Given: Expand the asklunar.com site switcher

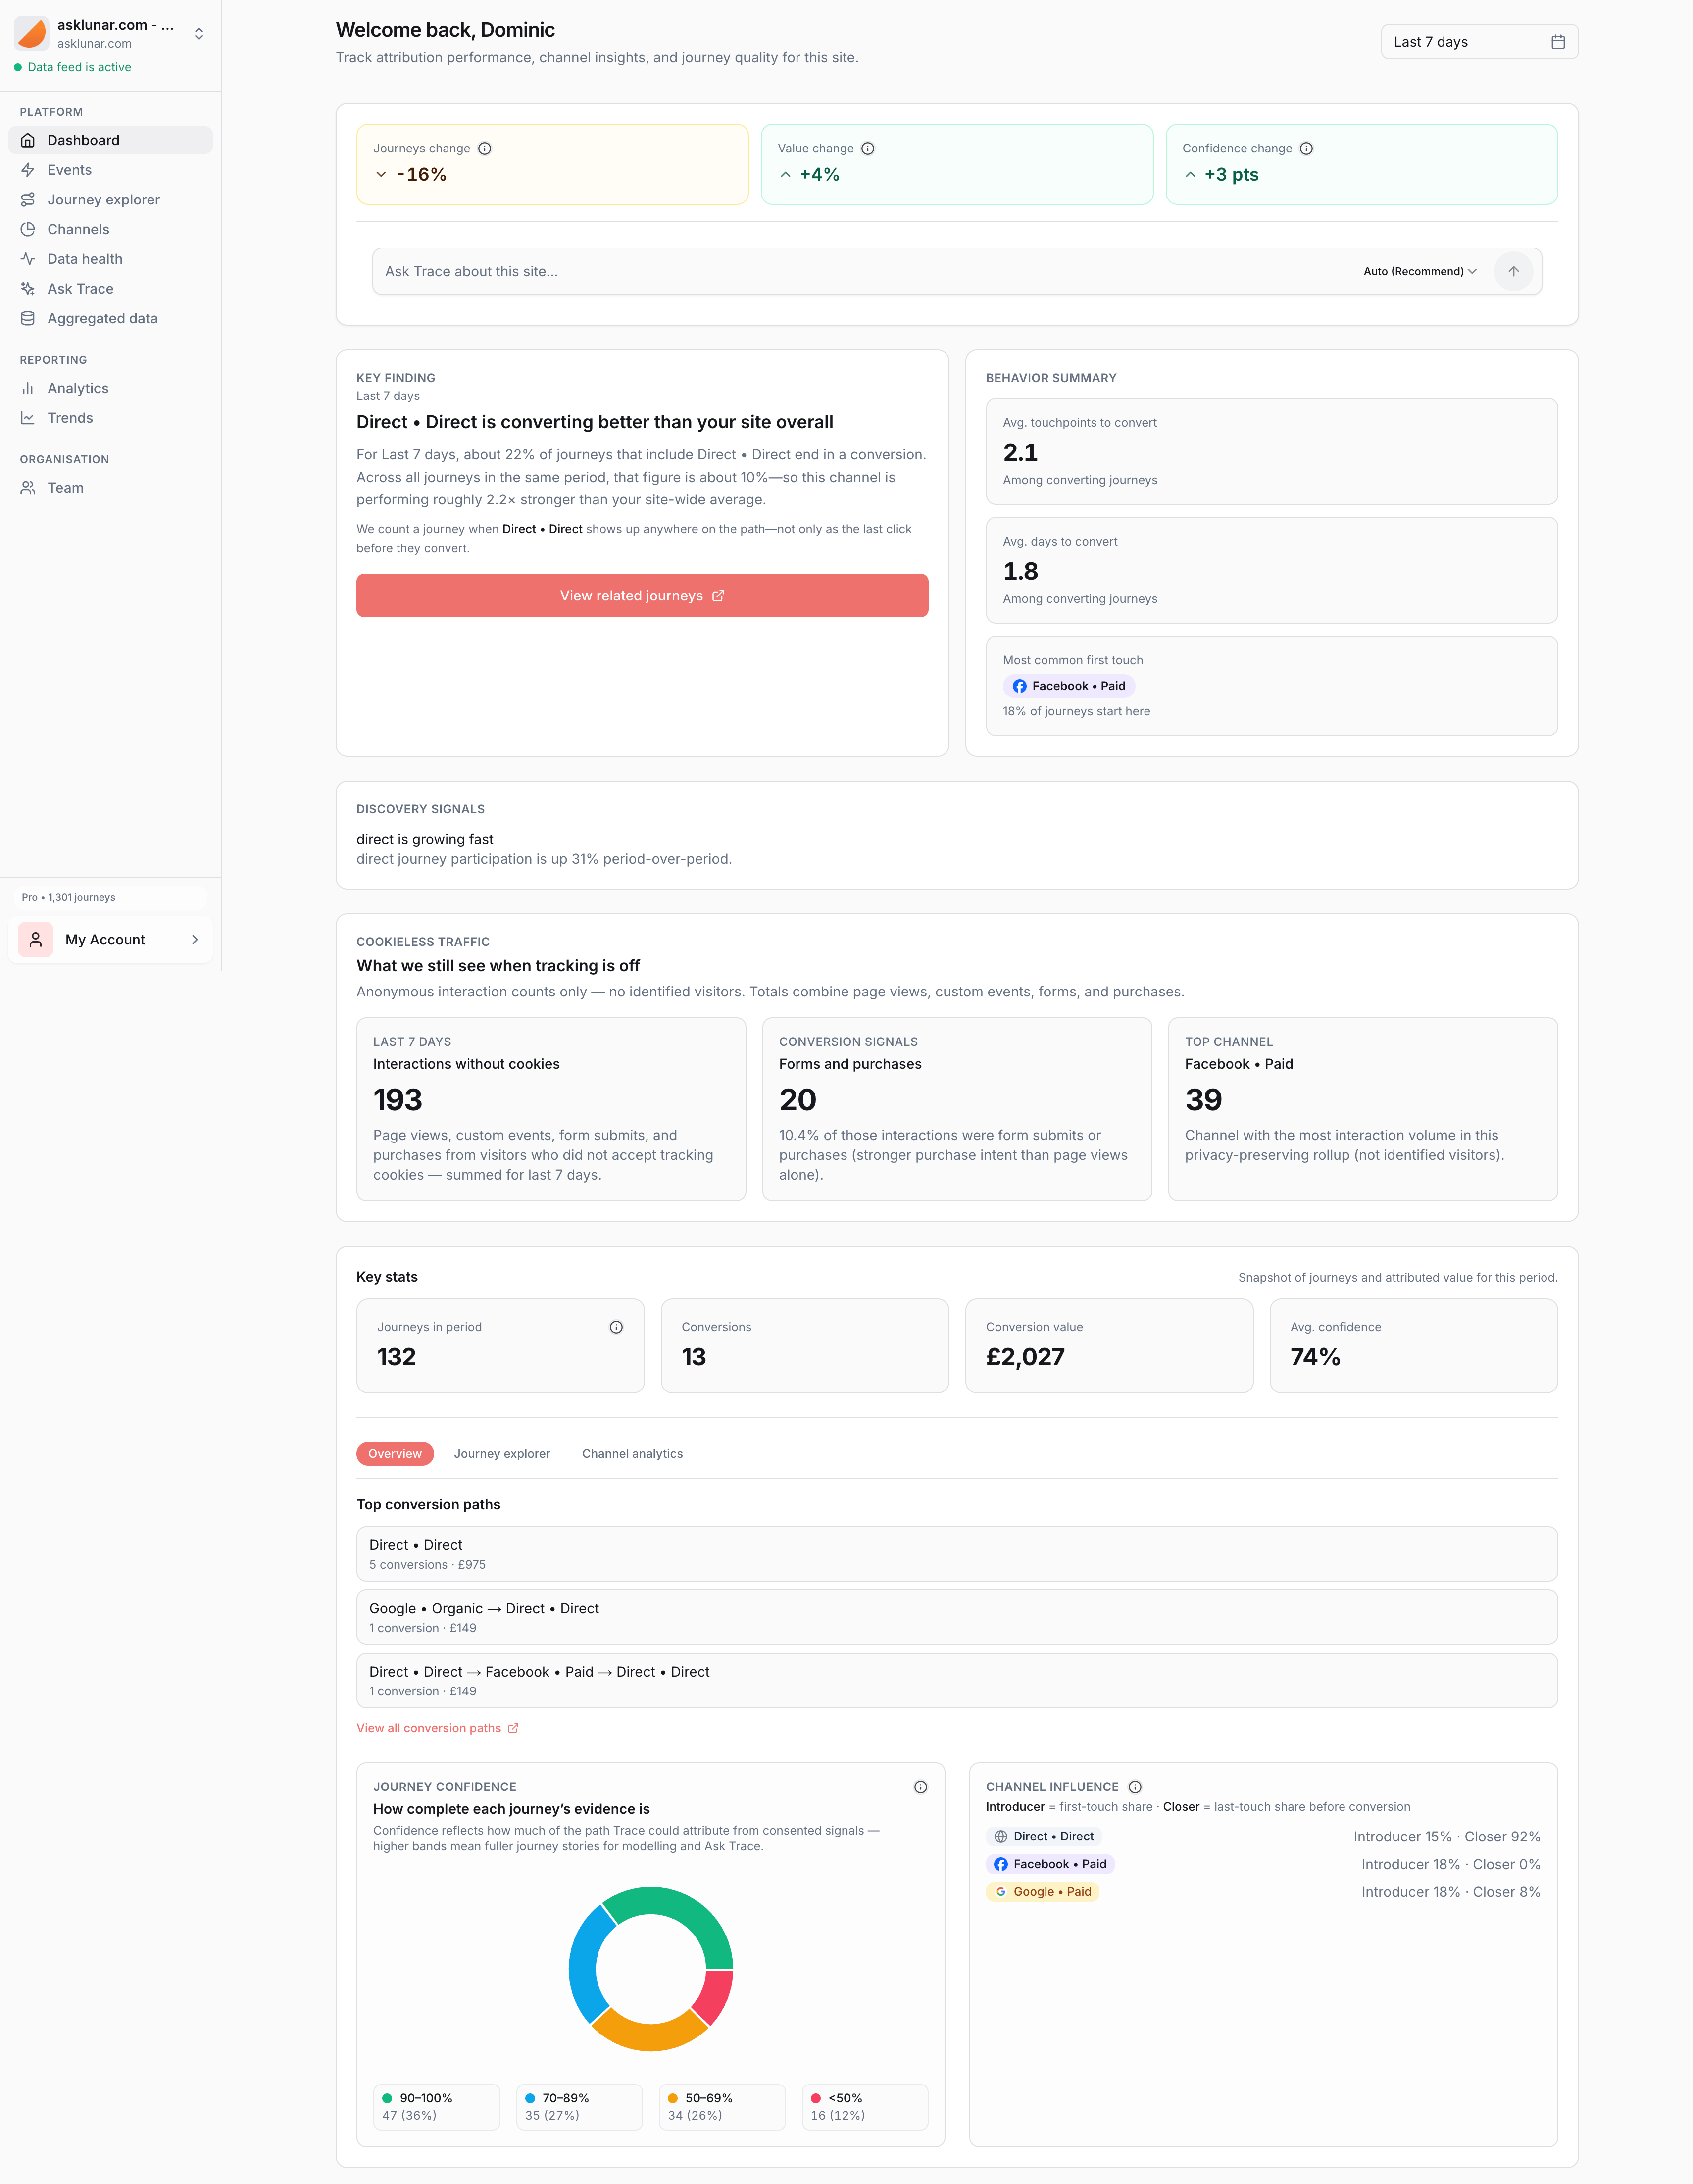Looking at the screenshot, I should [199, 34].
